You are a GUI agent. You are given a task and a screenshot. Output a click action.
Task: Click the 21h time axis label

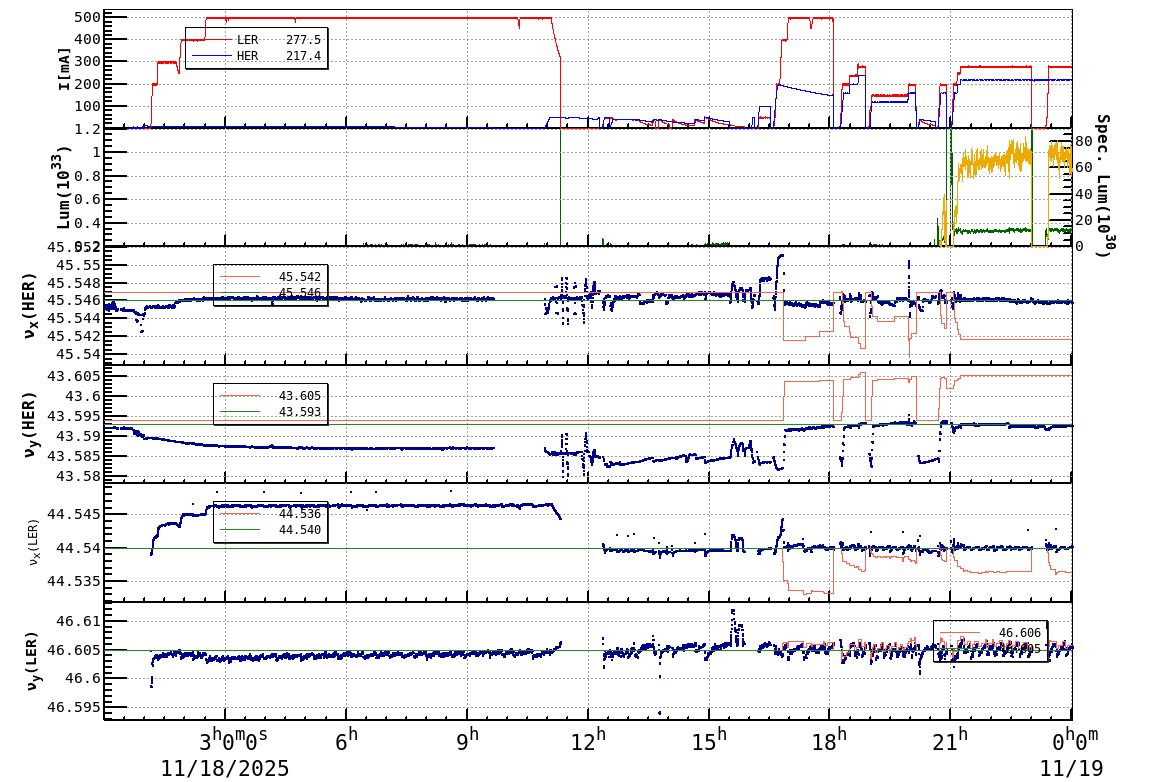point(950,739)
